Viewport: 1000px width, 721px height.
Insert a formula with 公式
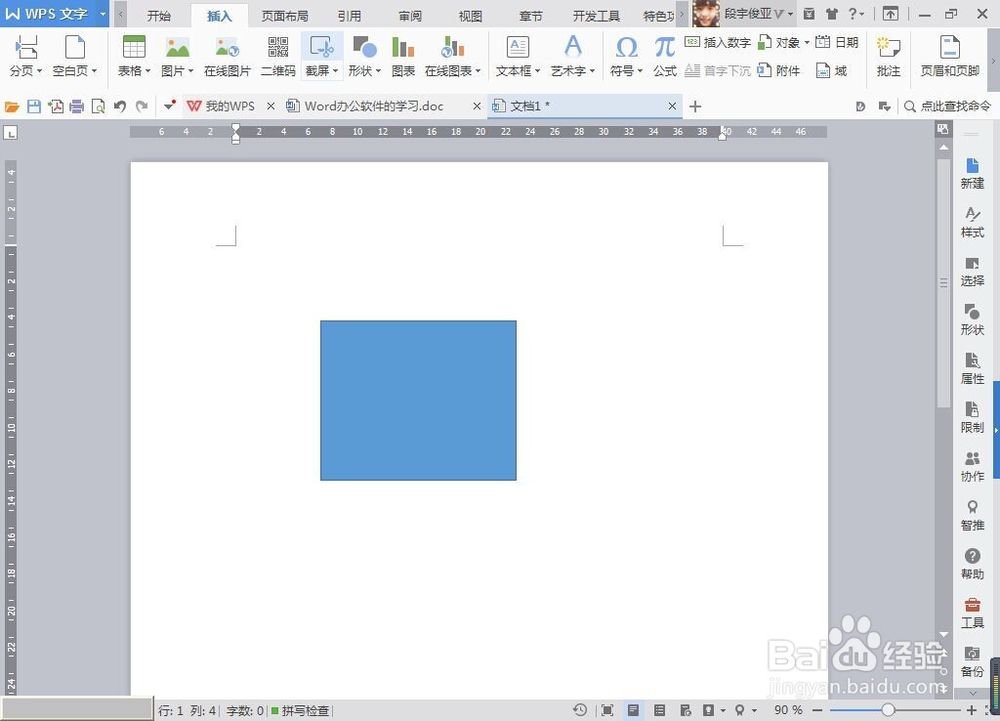point(665,55)
